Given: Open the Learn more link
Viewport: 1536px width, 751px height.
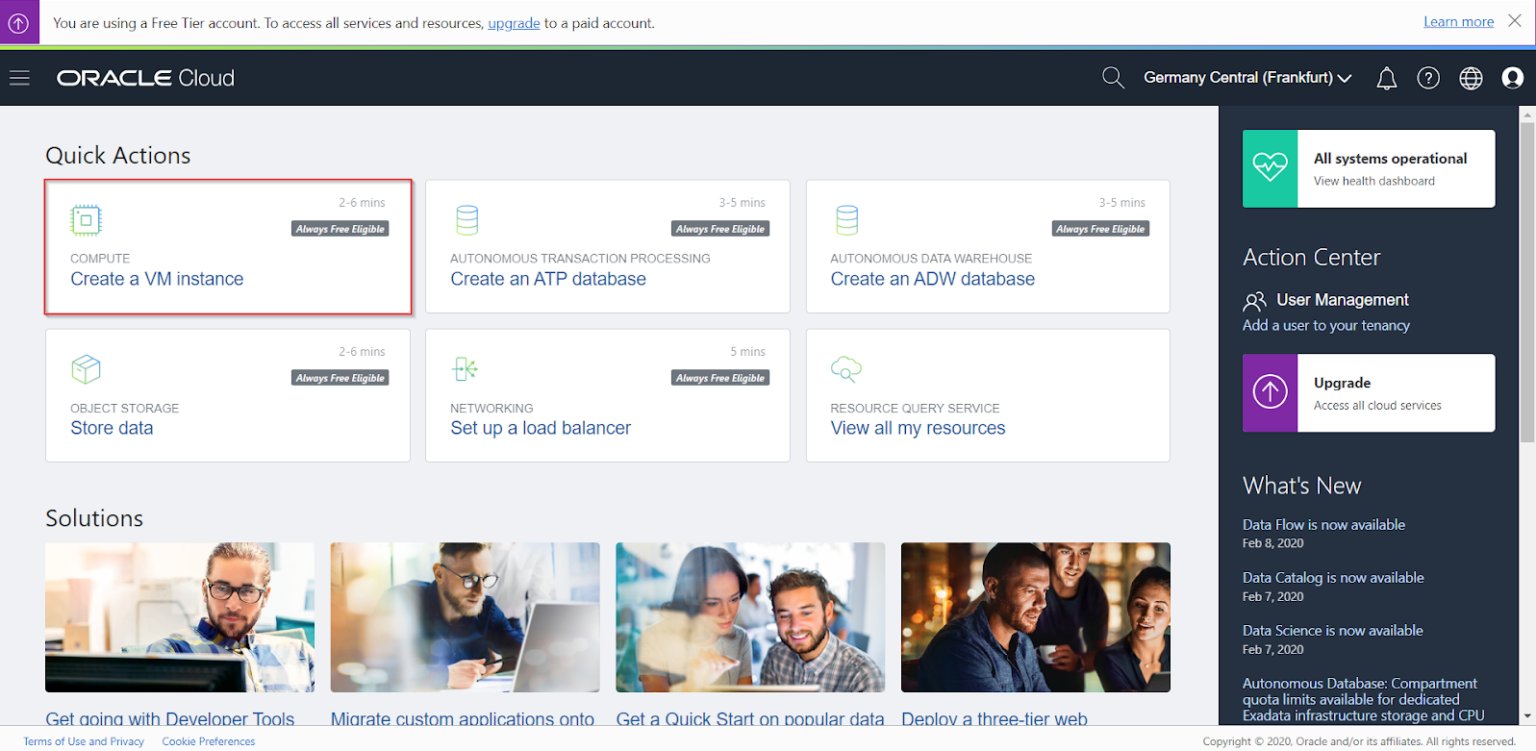Looking at the screenshot, I should coord(1458,22).
